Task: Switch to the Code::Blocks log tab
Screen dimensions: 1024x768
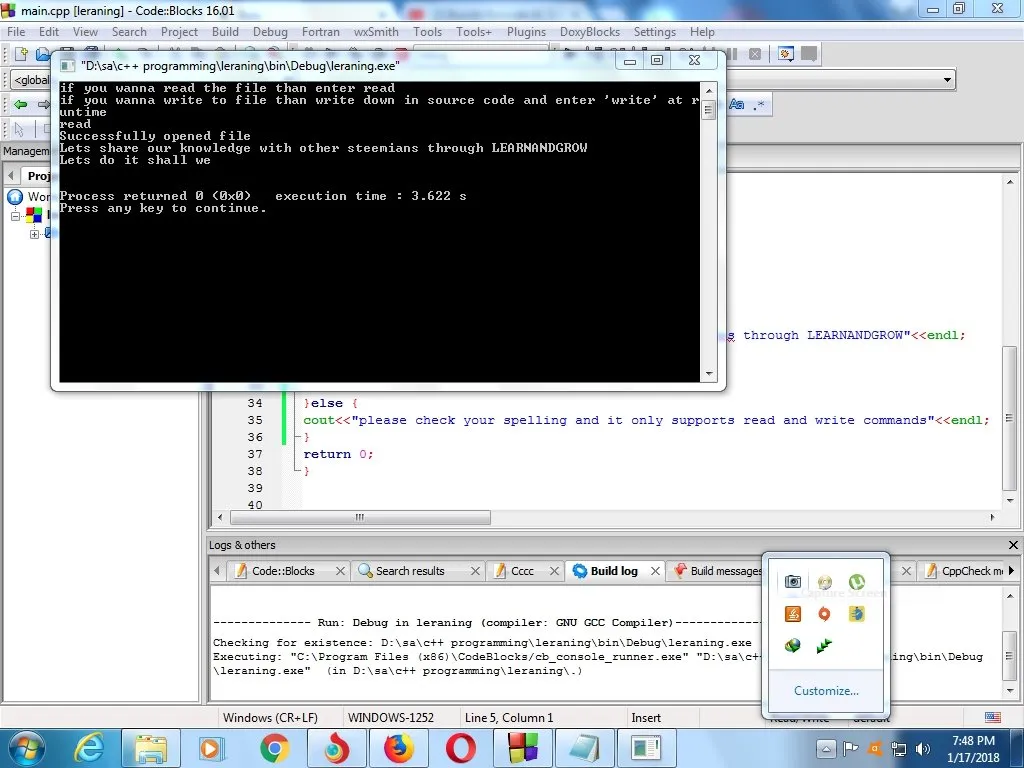Action: pyautogui.click(x=283, y=571)
